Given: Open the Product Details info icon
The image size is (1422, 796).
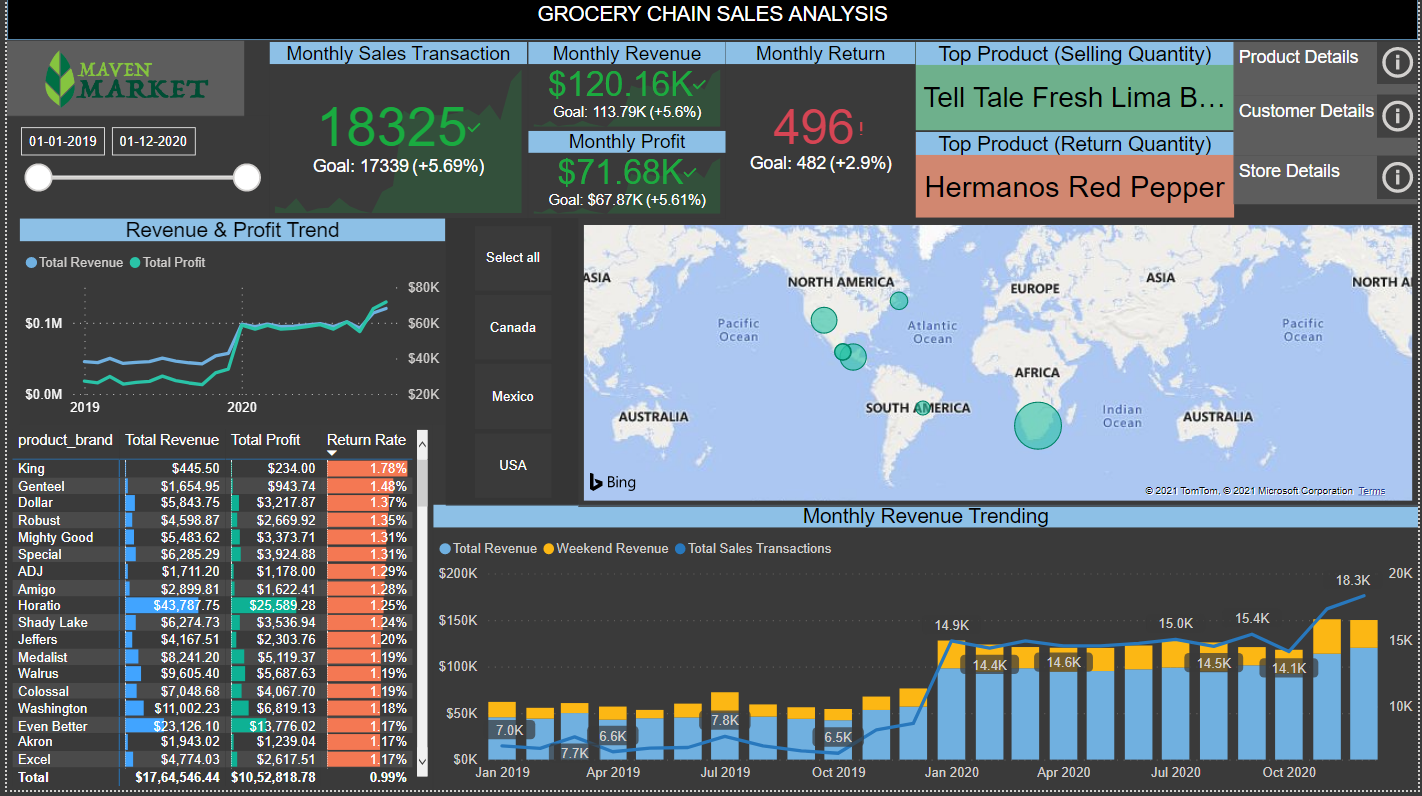Looking at the screenshot, I should 1397,62.
